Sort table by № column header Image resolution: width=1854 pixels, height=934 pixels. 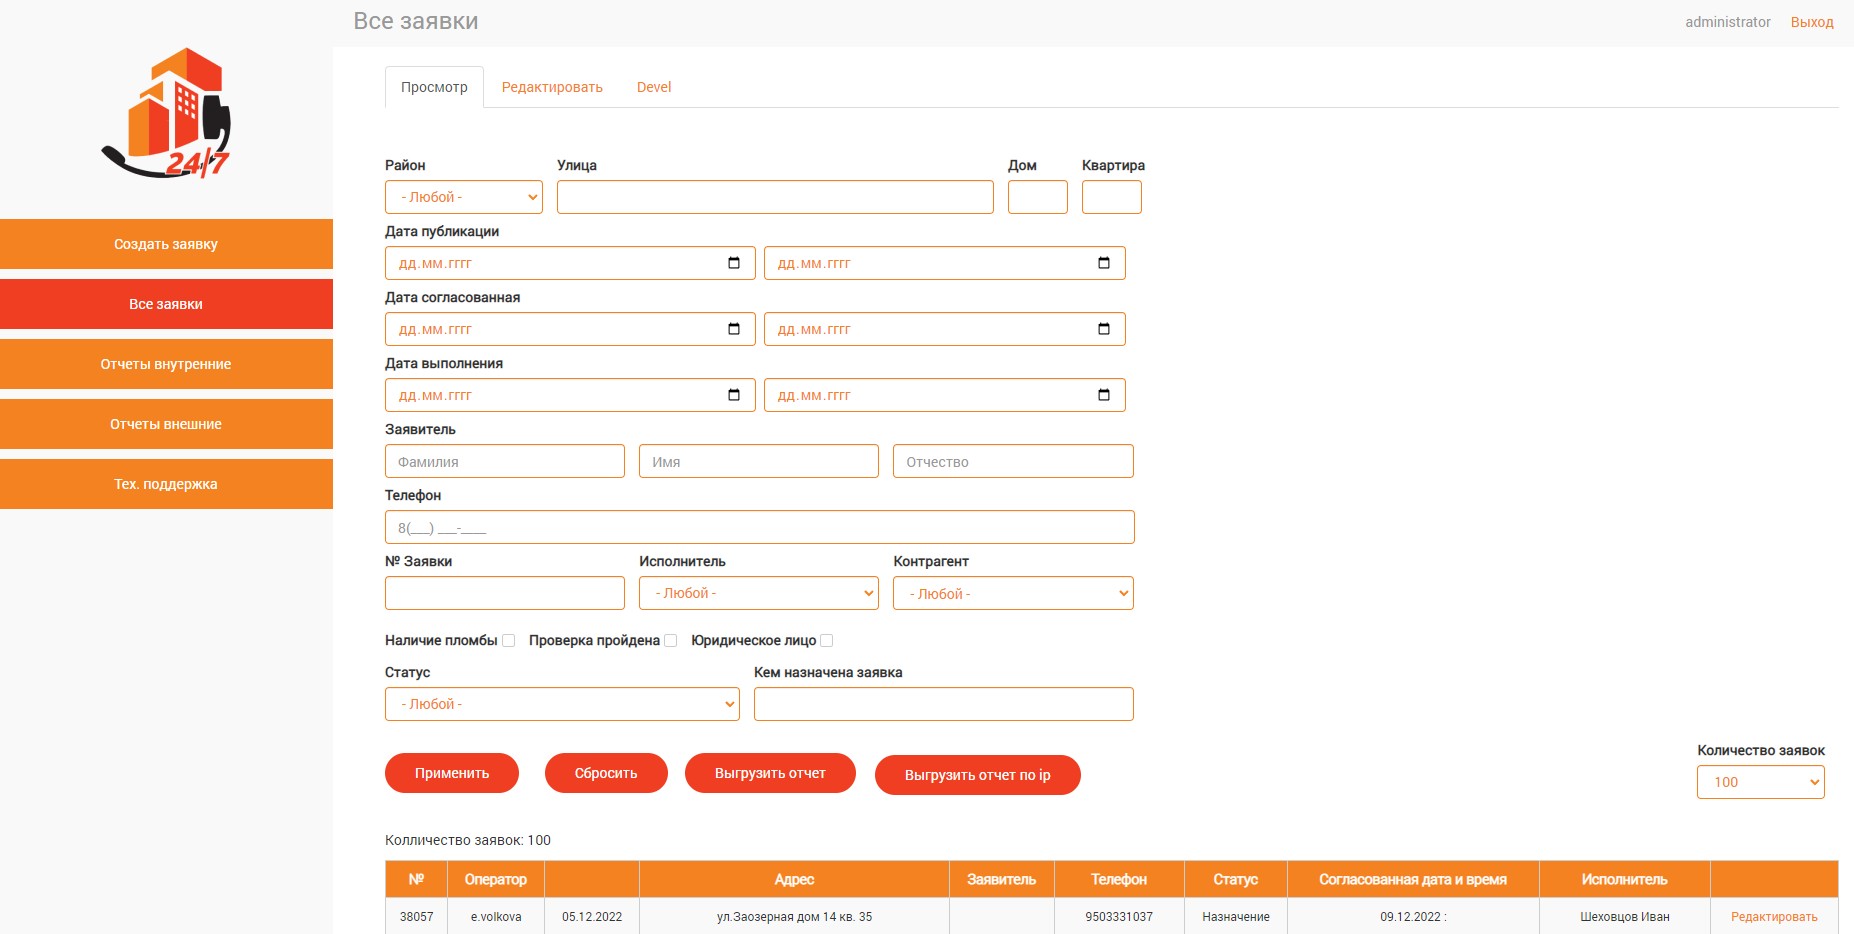(x=416, y=879)
